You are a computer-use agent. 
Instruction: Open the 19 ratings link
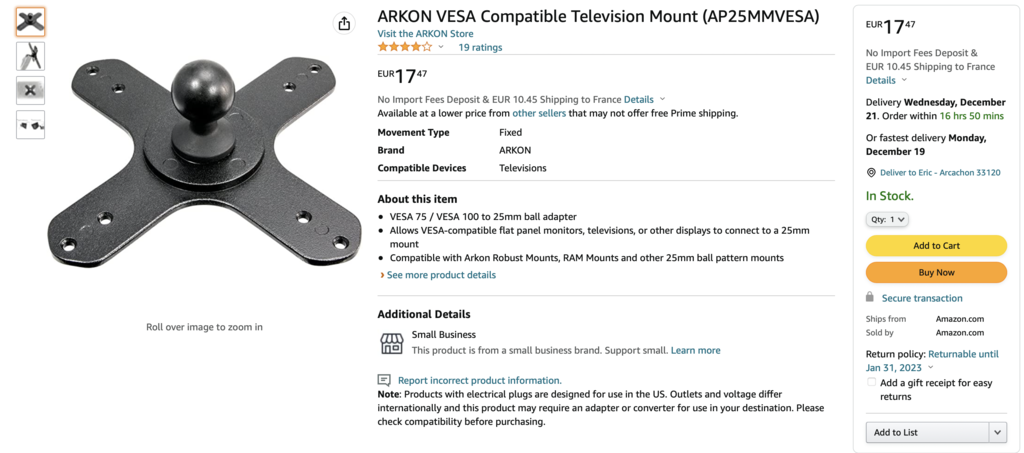coord(480,47)
